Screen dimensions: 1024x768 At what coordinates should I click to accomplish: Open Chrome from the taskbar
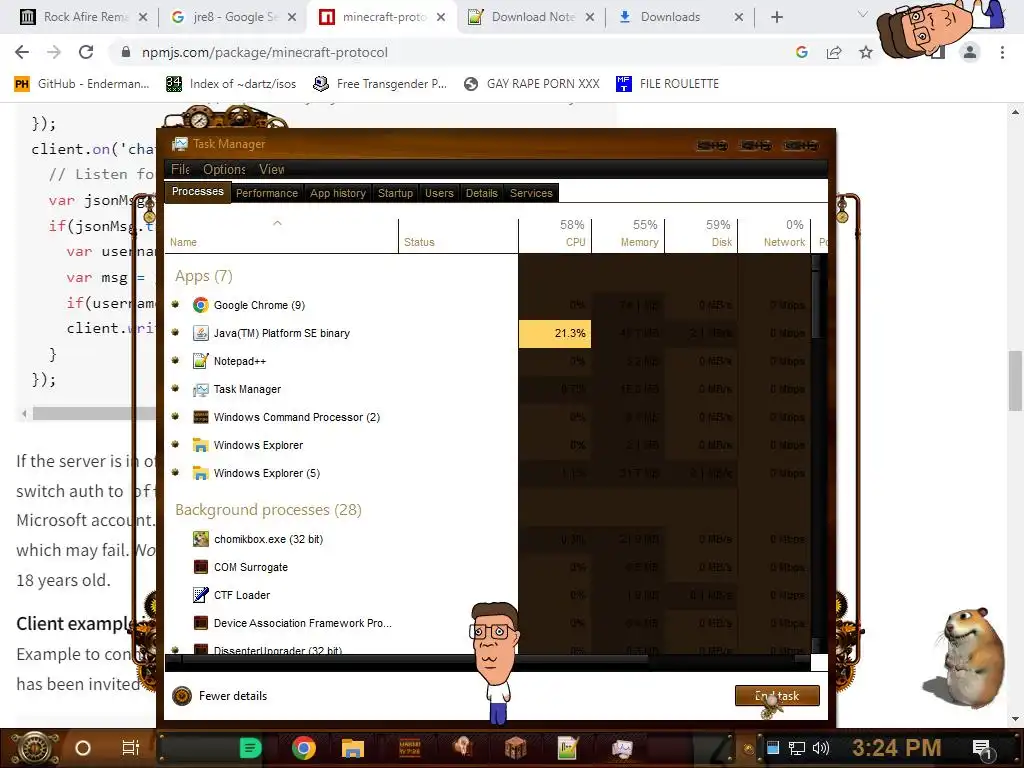(x=304, y=748)
